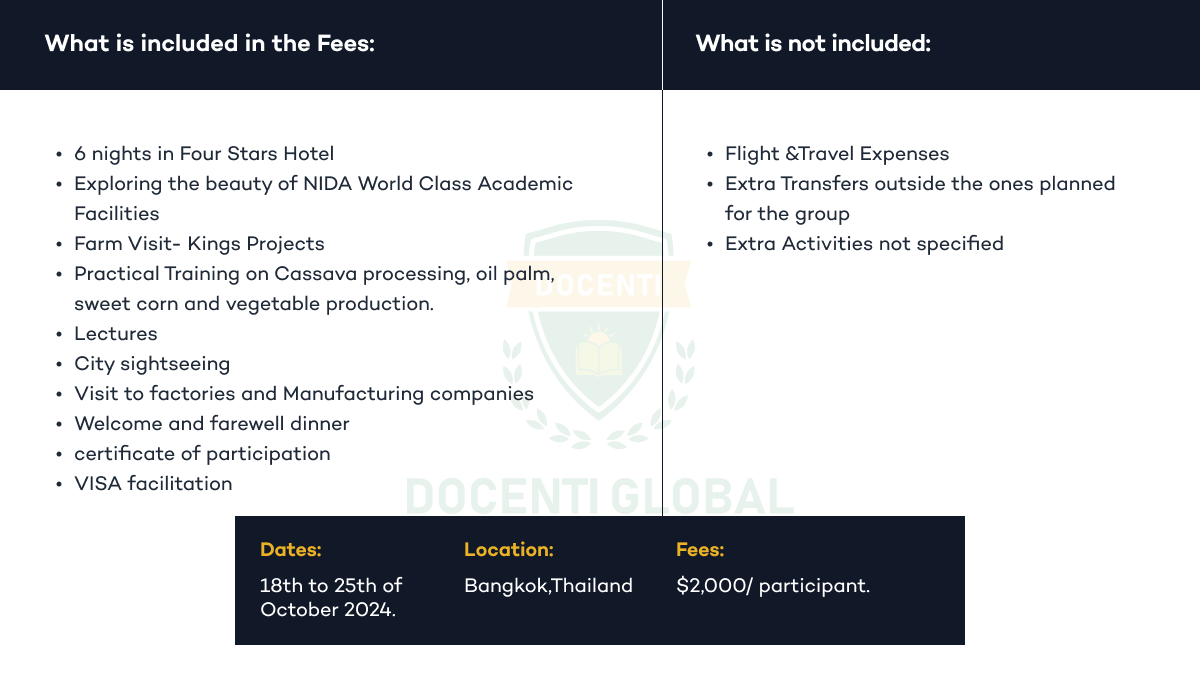Click the 'Farm Visit- Kings Projects' bullet
Image resolution: width=1200 pixels, height=700 pixels.
199,244
